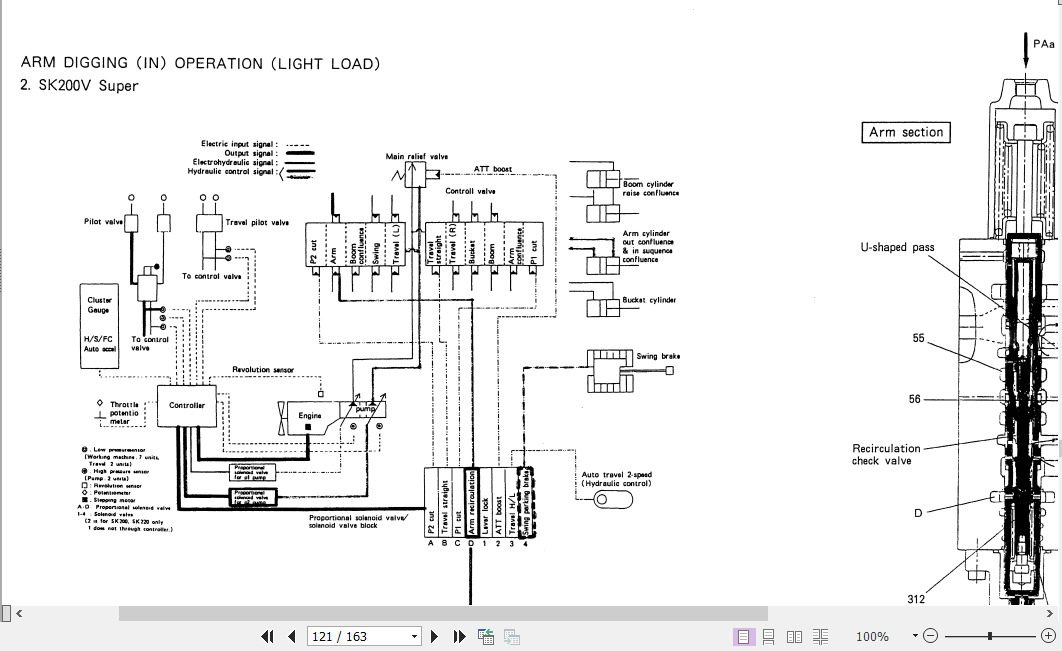Click the 'Main relief valve' label

[417, 156]
